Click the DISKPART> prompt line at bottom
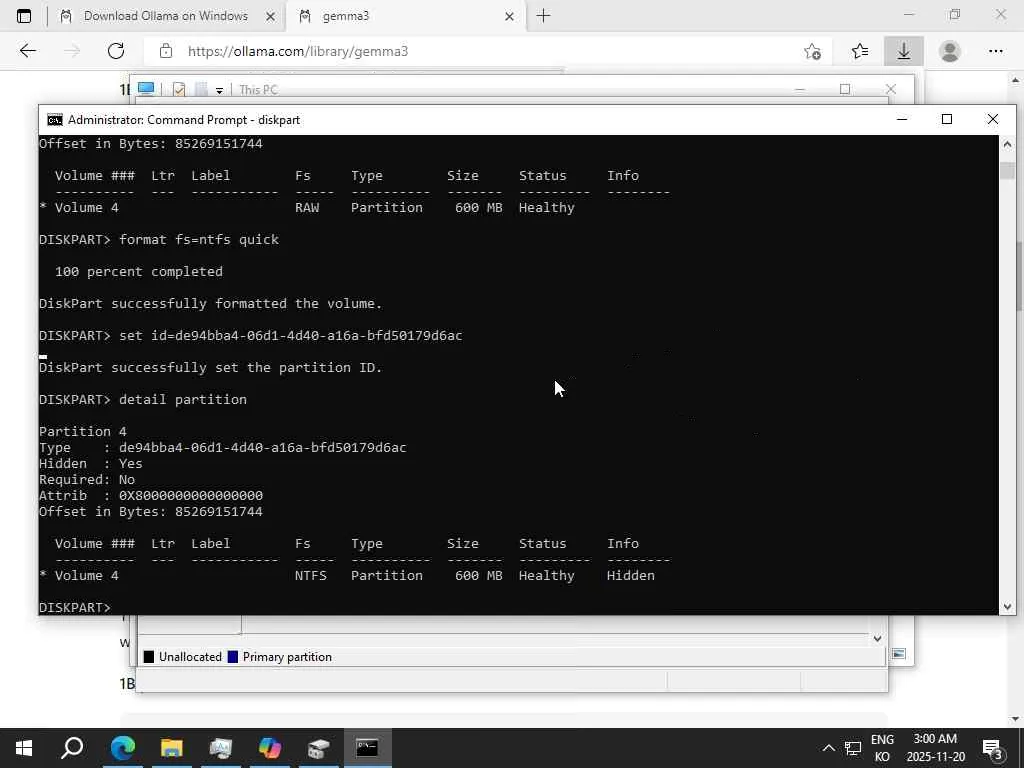 click(75, 607)
